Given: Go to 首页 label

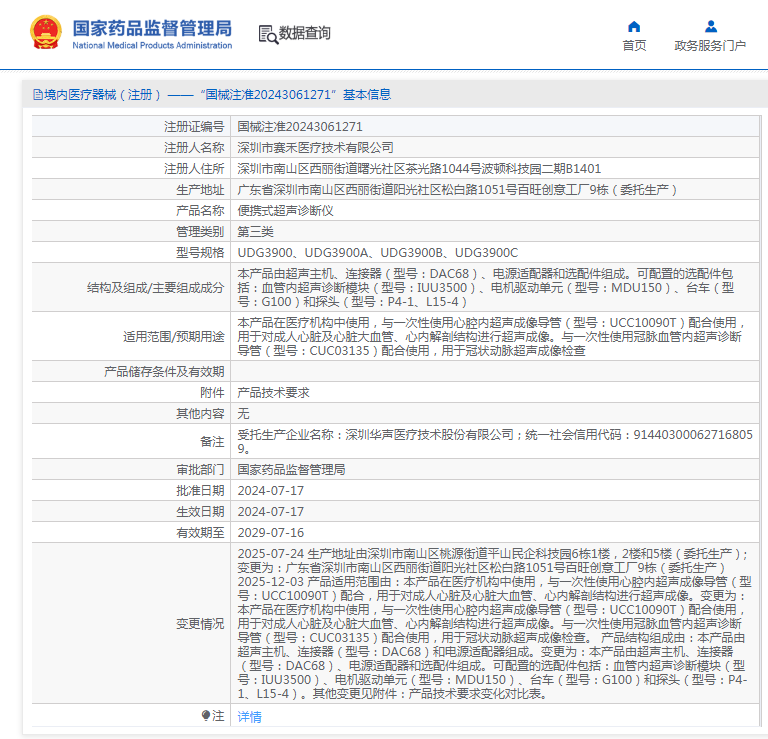Looking at the screenshot, I should tap(634, 46).
